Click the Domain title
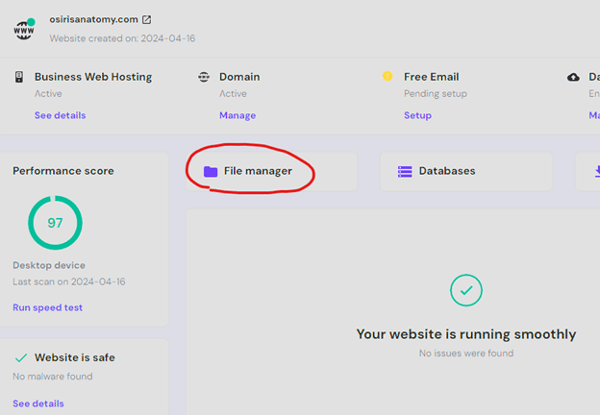The width and height of the screenshot is (600, 415). click(x=240, y=77)
